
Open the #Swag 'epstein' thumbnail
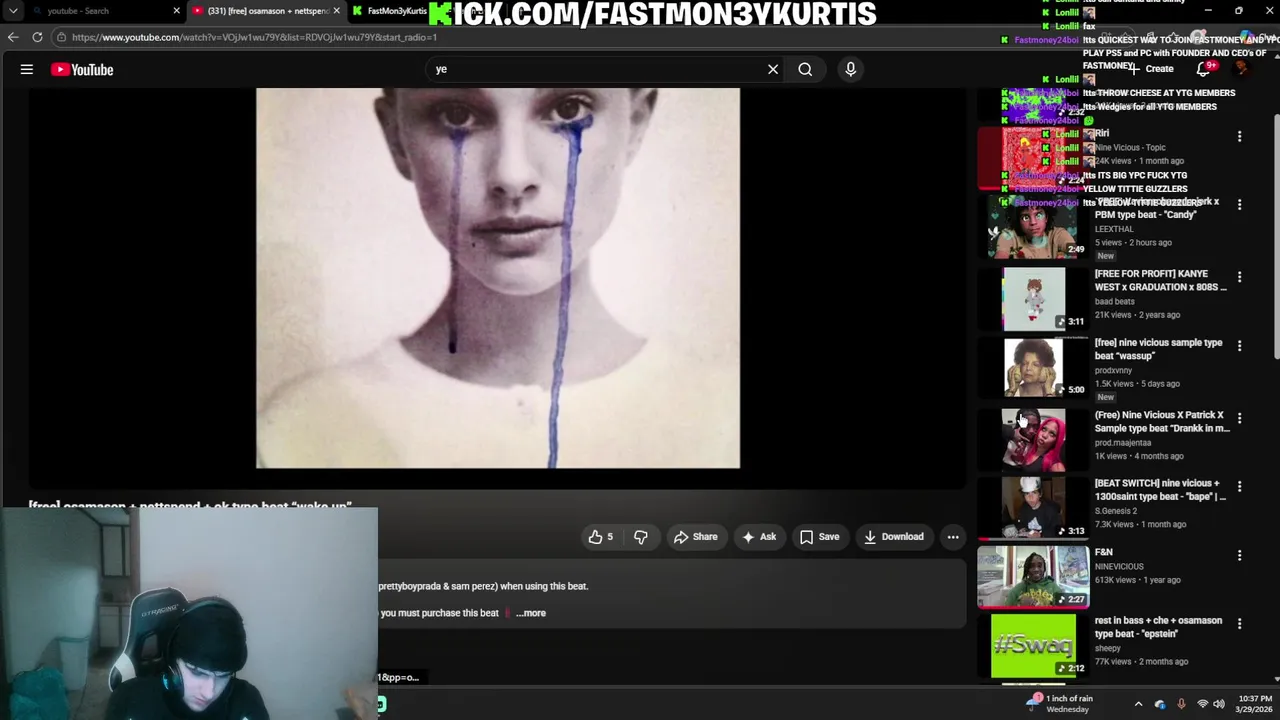(x=1033, y=646)
